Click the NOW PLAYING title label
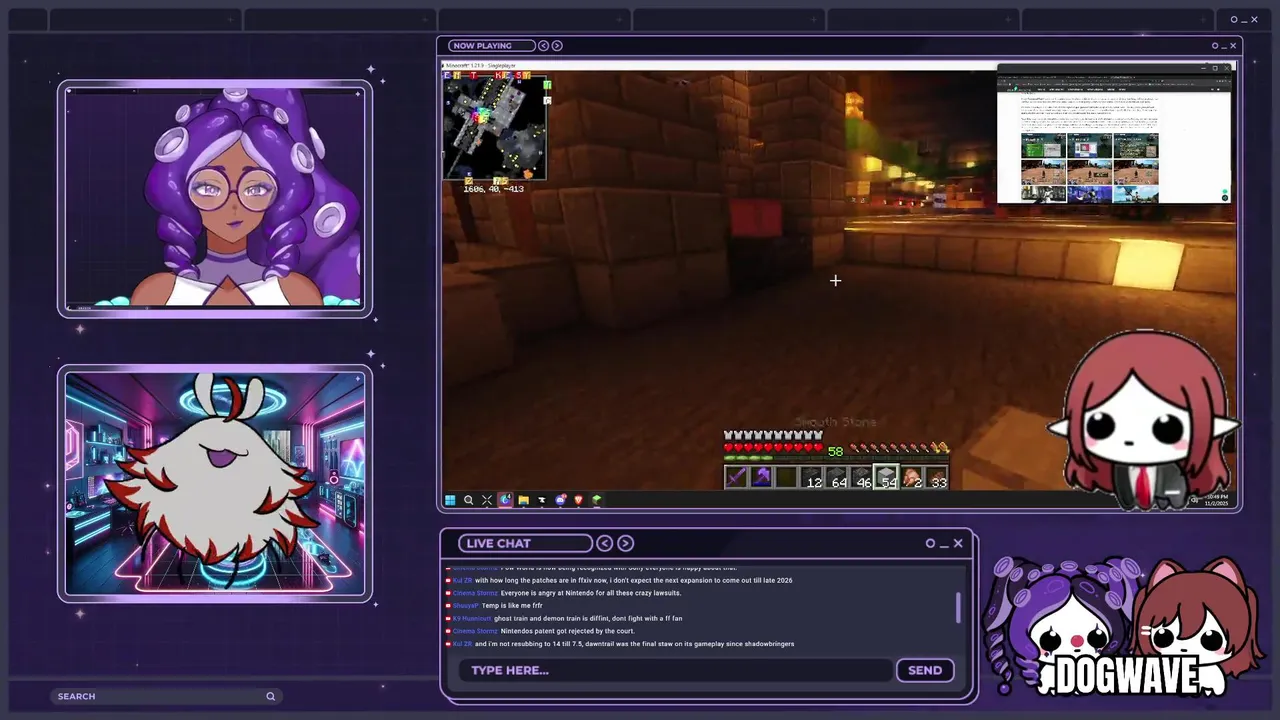Screen dimensions: 1280x720 [x=490, y=45]
